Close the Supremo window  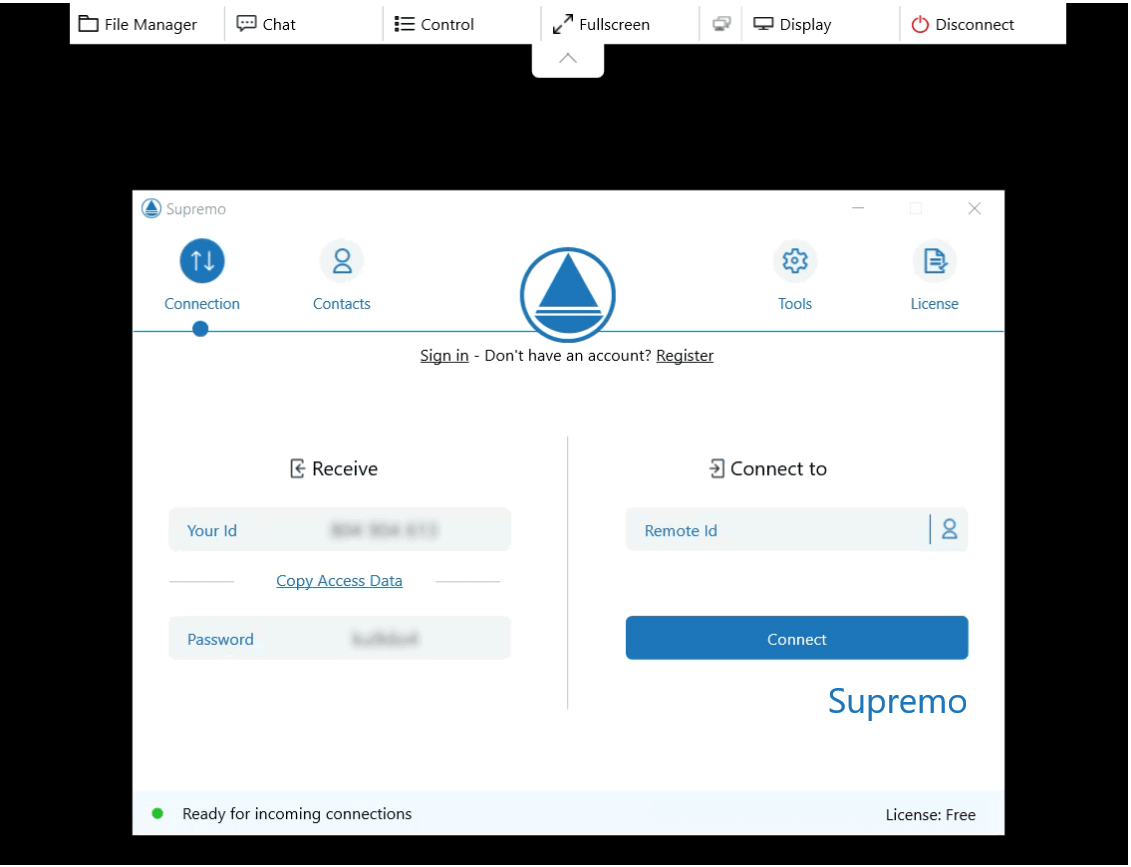click(974, 208)
